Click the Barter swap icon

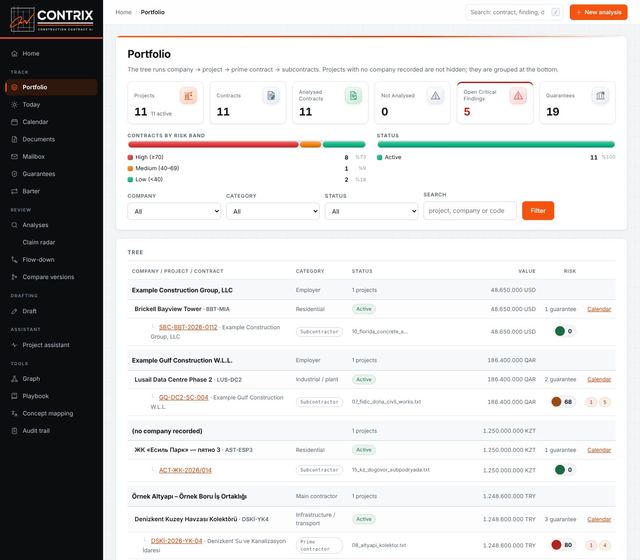(14, 191)
